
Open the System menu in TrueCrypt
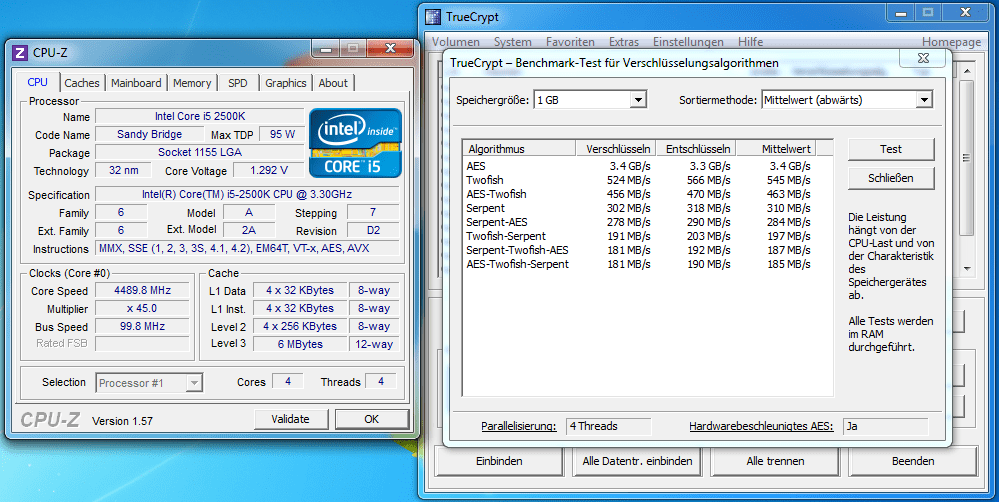coord(512,42)
